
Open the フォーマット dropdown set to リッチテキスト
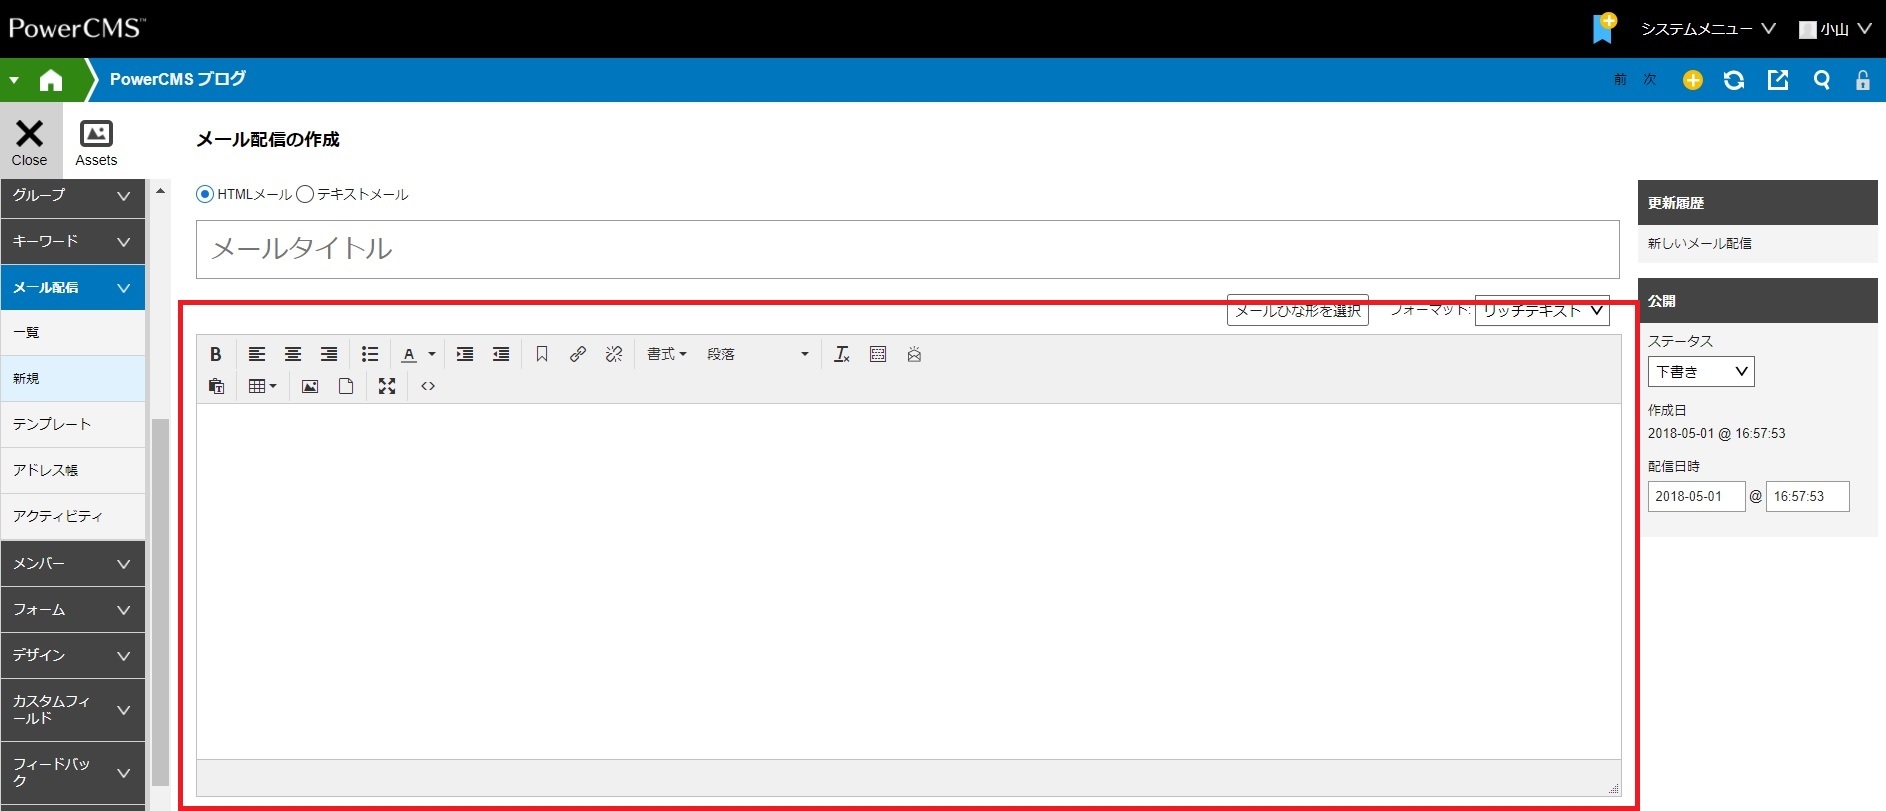pos(1541,311)
